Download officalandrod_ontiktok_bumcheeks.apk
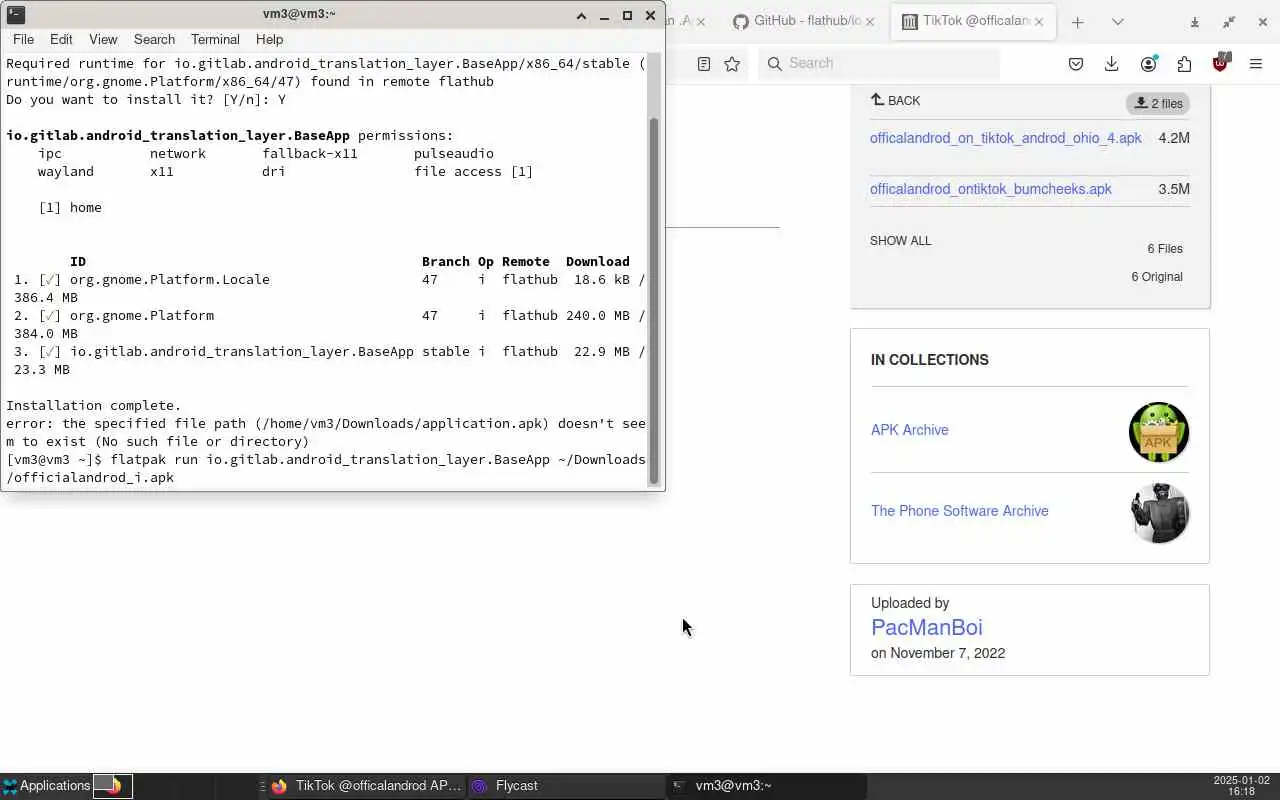The width and height of the screenshot is (1280, 800). tap(990, 189)
